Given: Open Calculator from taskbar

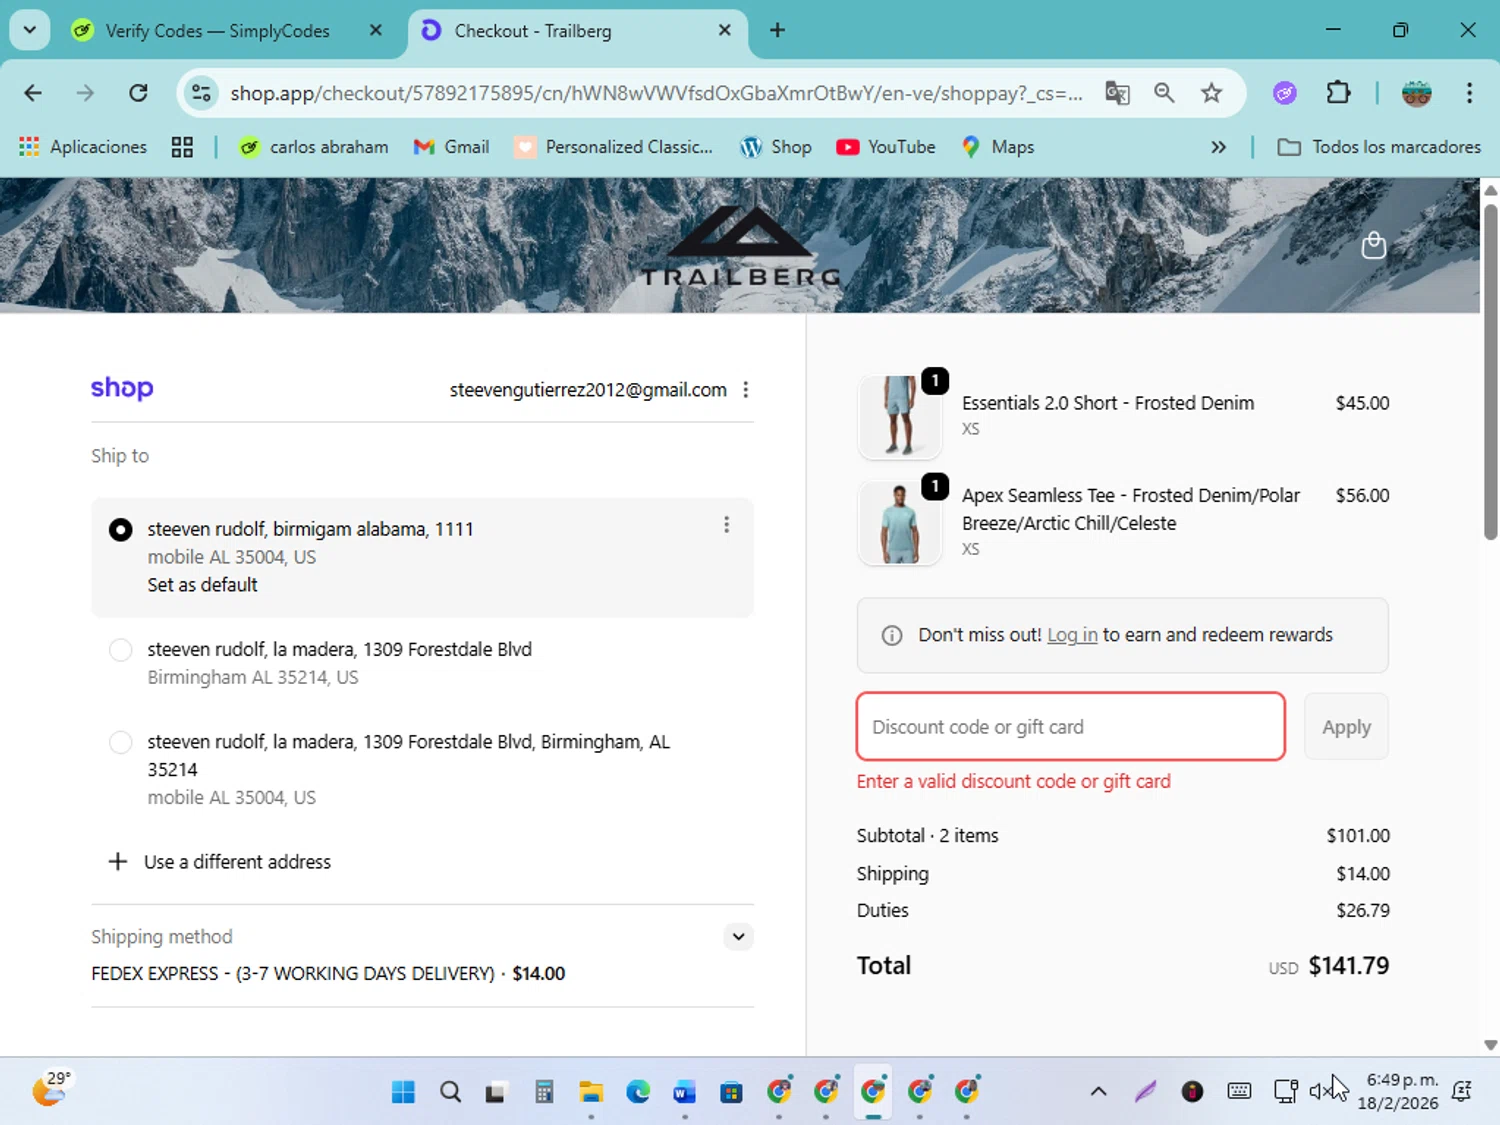Looking at the screenshot, I should 544,1091.
